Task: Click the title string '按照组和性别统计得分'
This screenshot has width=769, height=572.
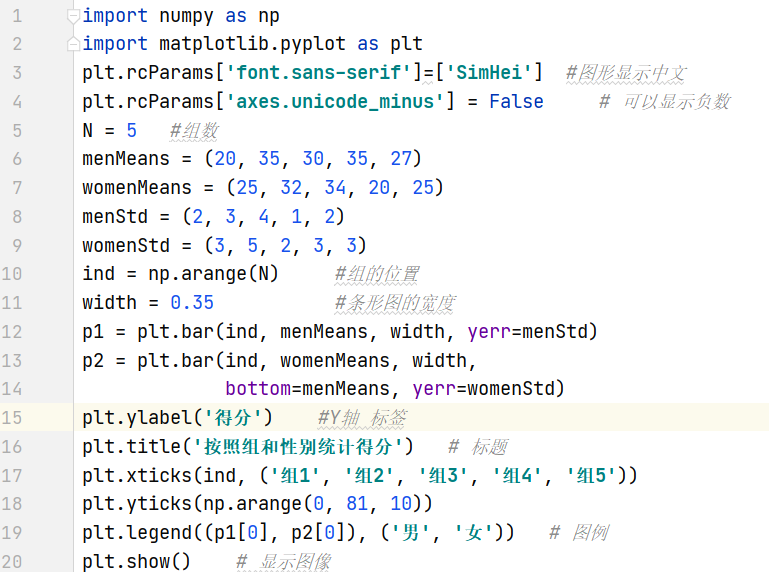Action: click(298, 447)
